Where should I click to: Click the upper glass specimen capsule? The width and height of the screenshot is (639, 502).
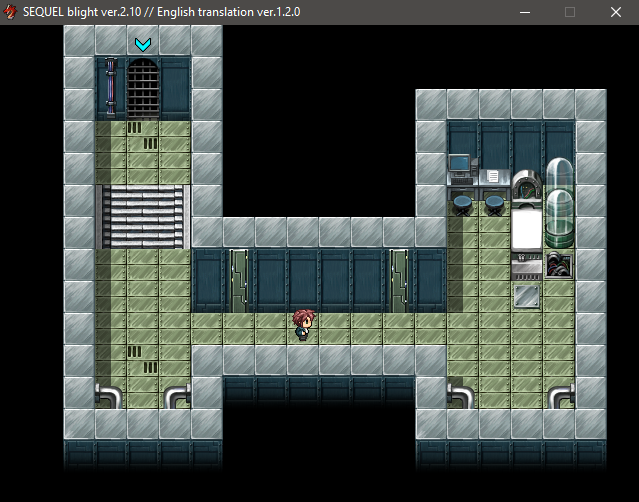point(559,173)
